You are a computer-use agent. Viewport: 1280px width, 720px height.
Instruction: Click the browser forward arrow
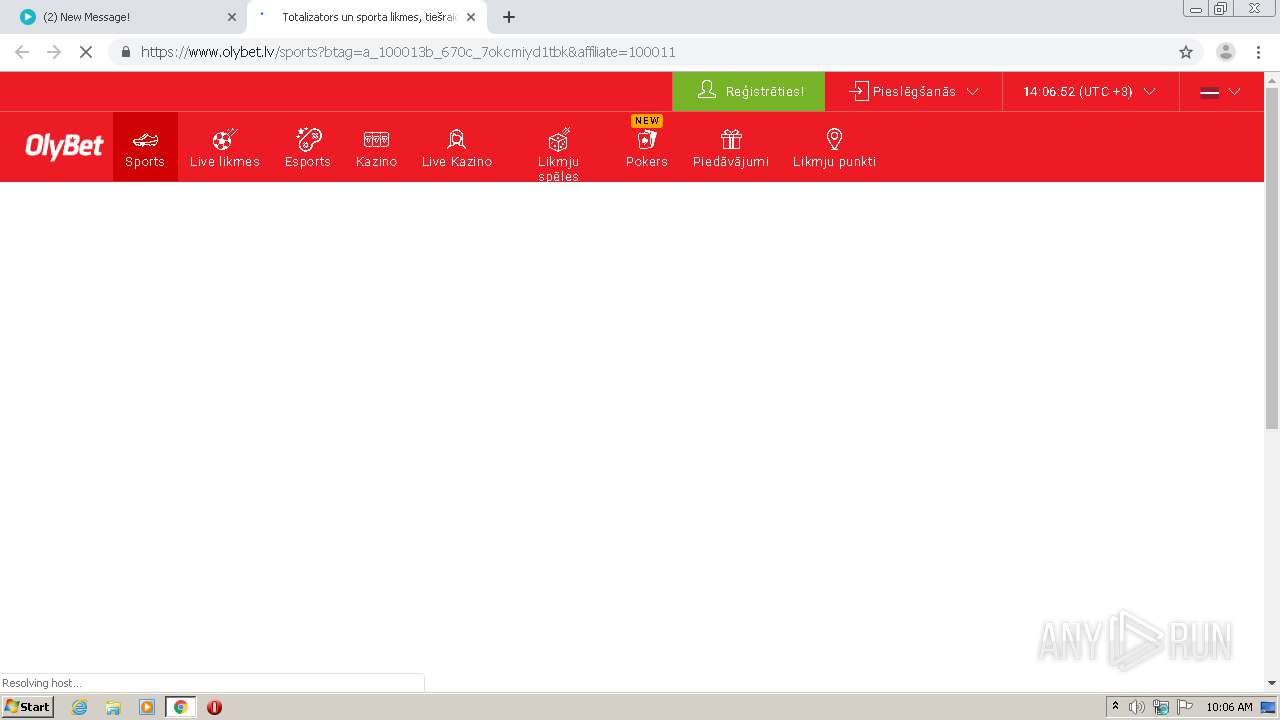(x=54, y=52)
